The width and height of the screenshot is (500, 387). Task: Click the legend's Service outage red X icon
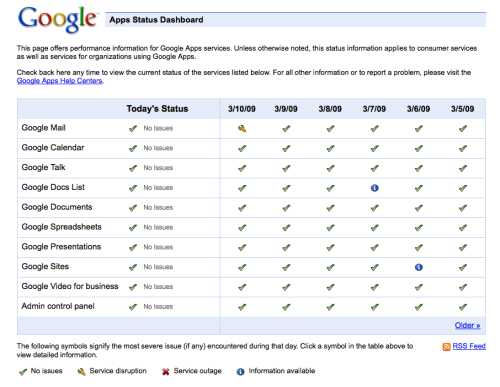(x=166, y=372)
